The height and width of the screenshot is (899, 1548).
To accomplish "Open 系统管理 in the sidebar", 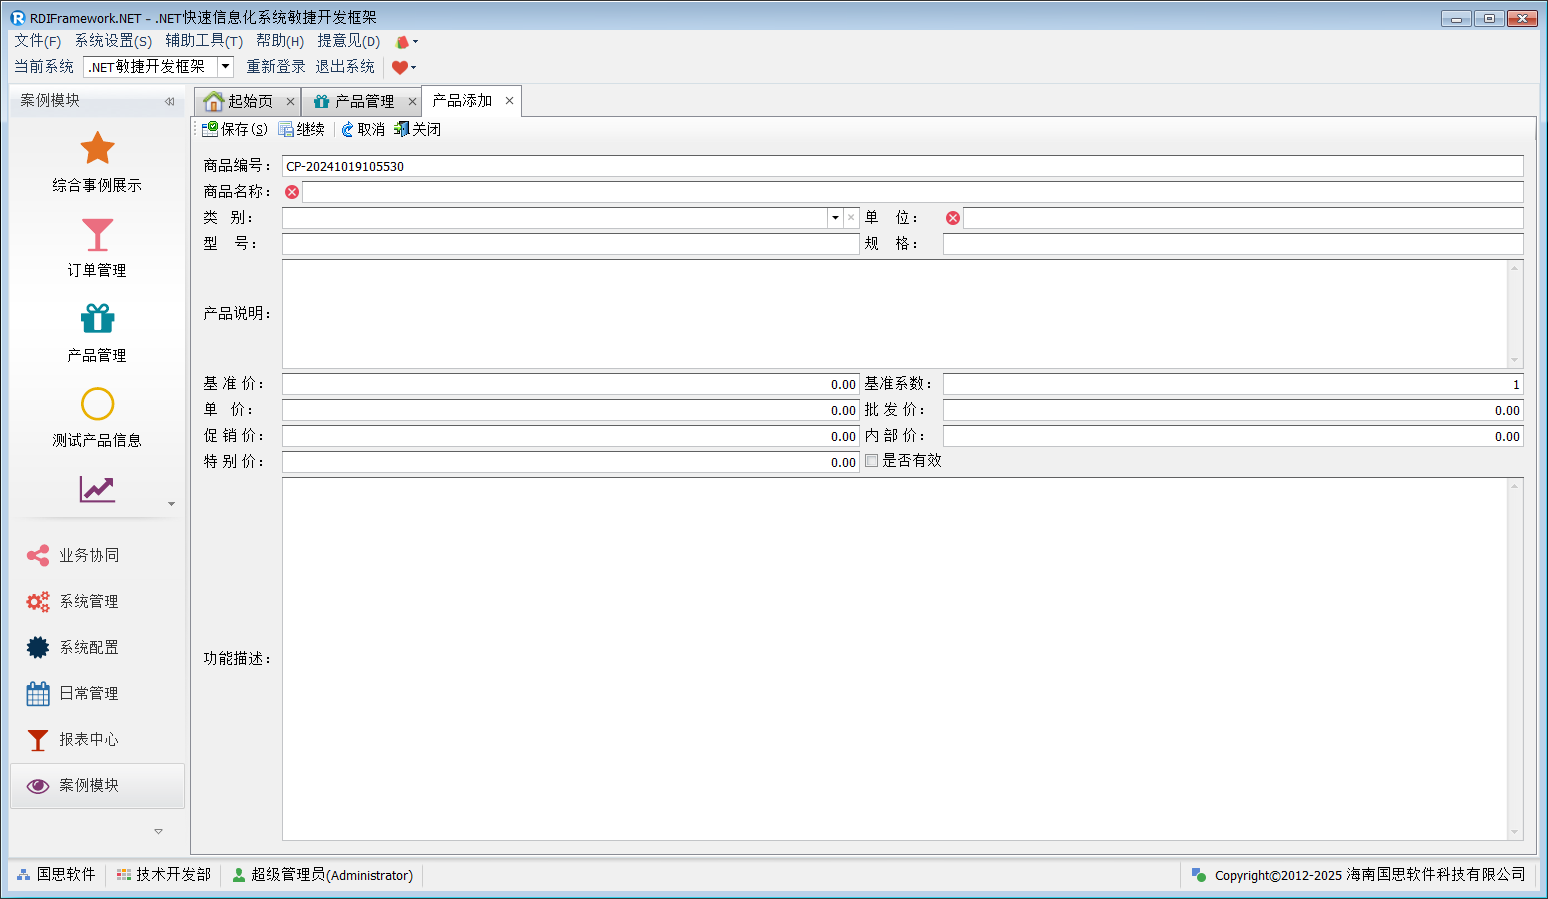I will pyautogui.click(x=88, y=601).
